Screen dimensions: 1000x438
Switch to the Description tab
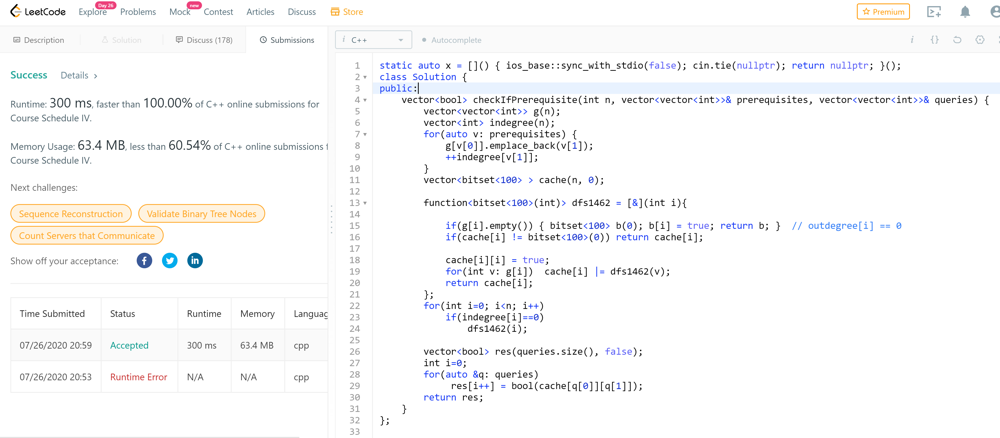coord(39,40)
